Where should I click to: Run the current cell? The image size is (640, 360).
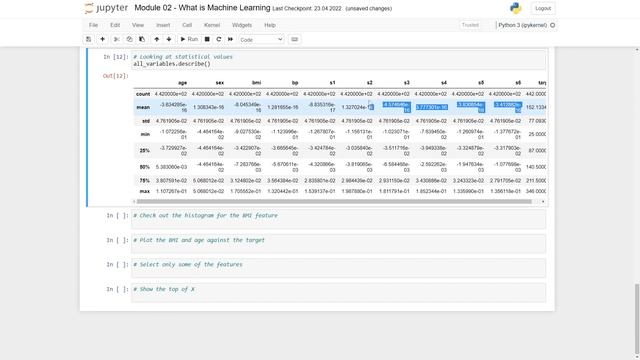point(189,39)
